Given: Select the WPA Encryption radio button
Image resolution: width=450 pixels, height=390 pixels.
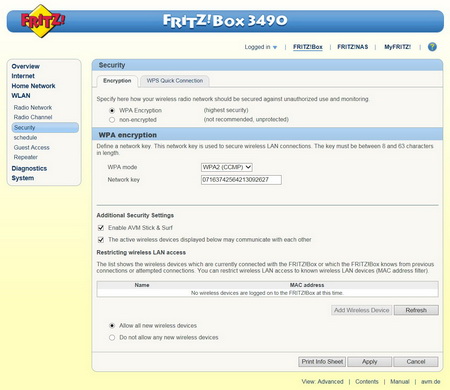Looking at the screenshot, I should (x=112, y=110).
